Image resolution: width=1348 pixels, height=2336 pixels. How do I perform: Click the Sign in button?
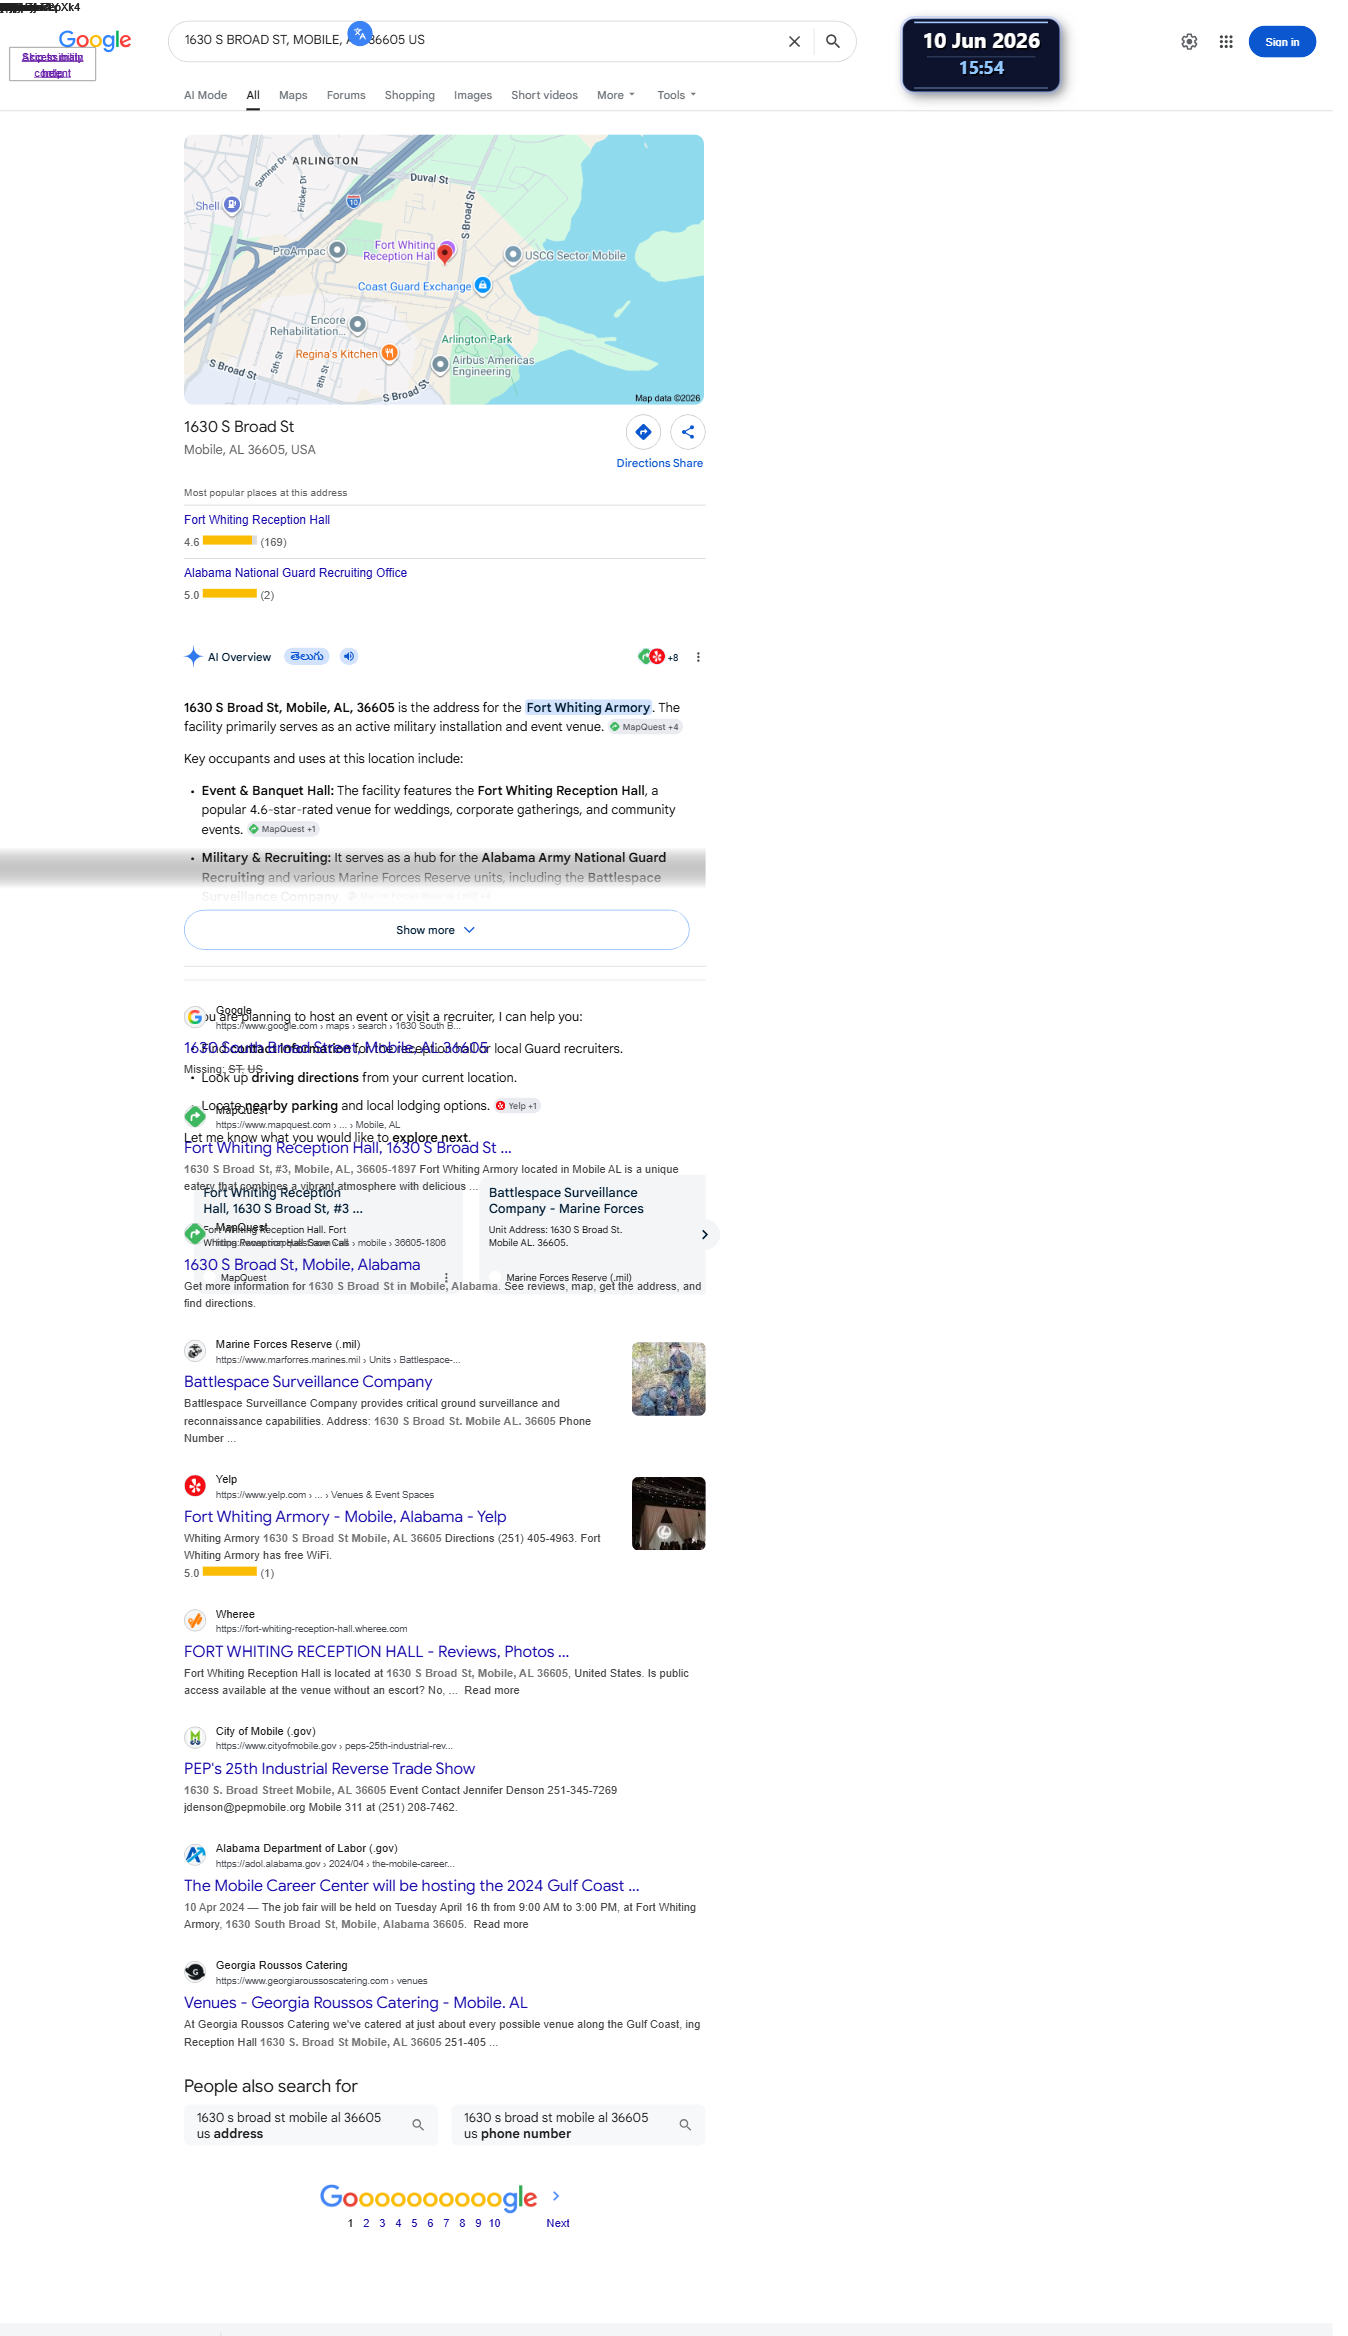1282,42
